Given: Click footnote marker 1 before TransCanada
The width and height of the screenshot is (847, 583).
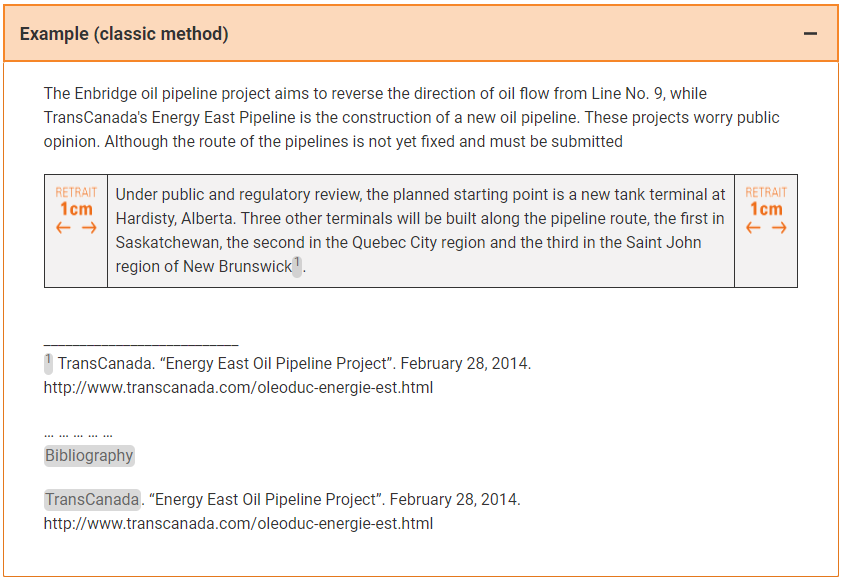Looking at the screenshot, I should [48, 363].
